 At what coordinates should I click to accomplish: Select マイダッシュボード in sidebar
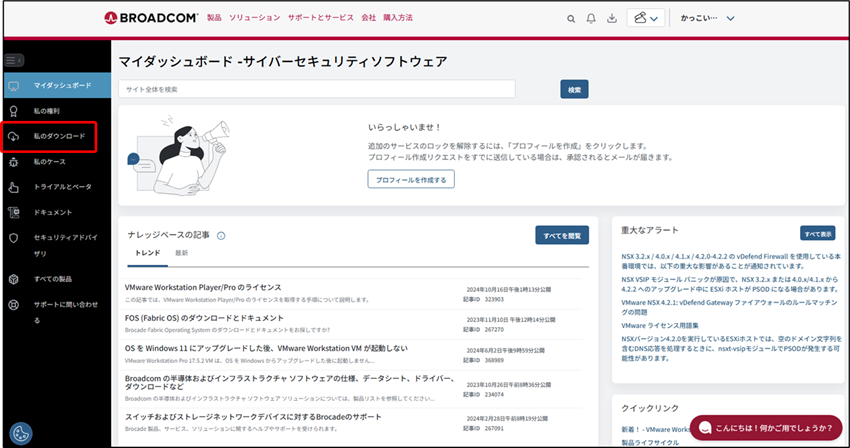57,86
